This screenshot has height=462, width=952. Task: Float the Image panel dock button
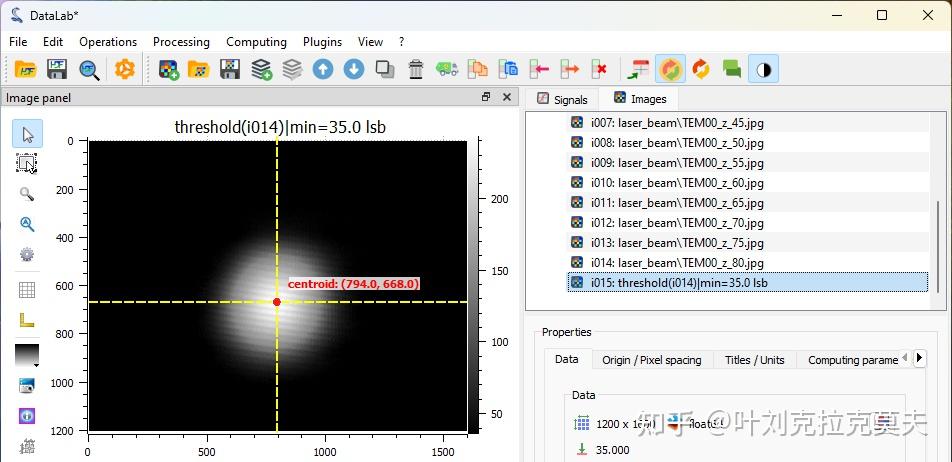click(x=486, y=97)
